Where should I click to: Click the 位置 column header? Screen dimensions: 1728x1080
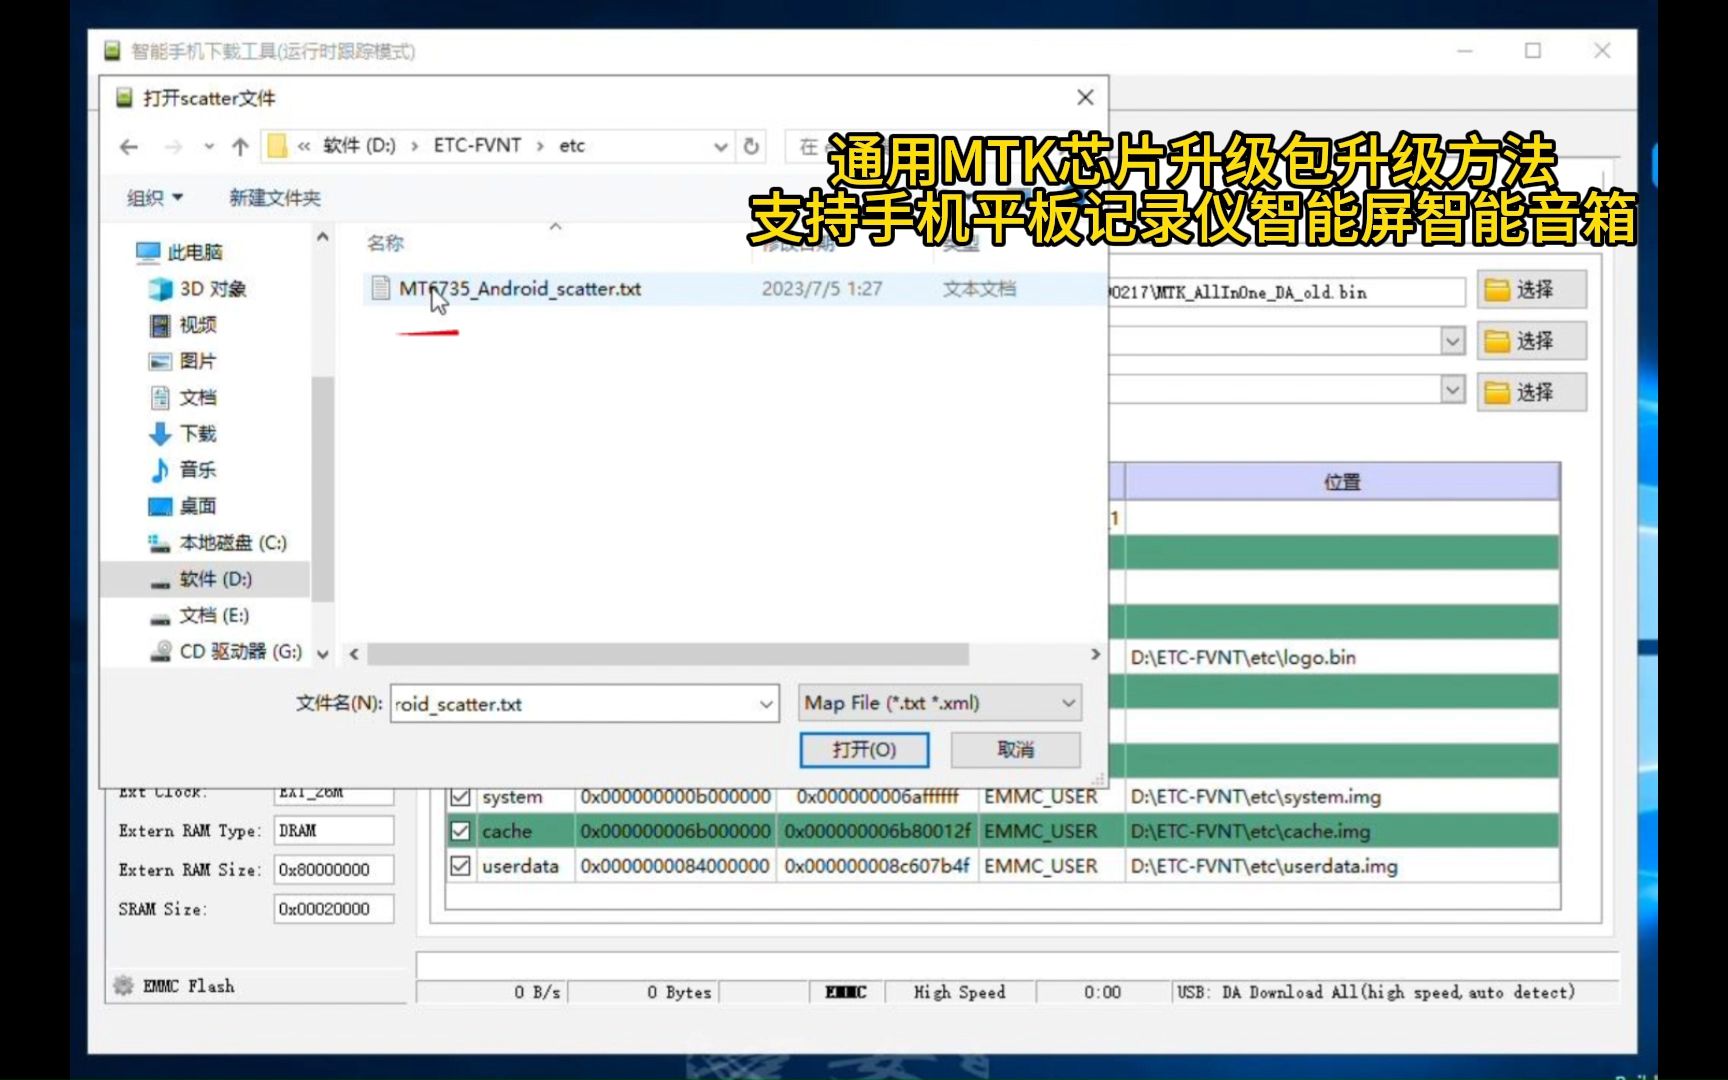[x=1342, y=482]
